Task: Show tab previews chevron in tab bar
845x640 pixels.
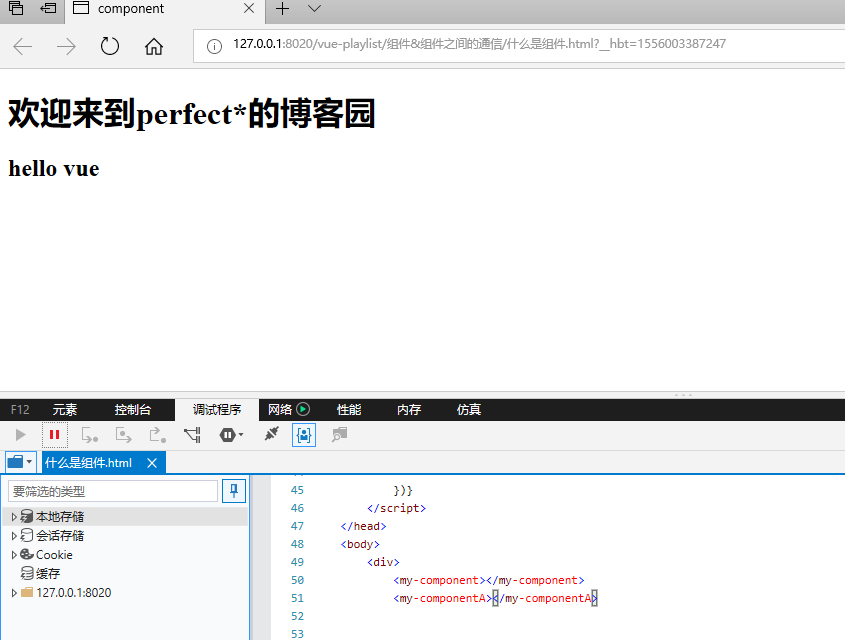Action: (314, 9)
